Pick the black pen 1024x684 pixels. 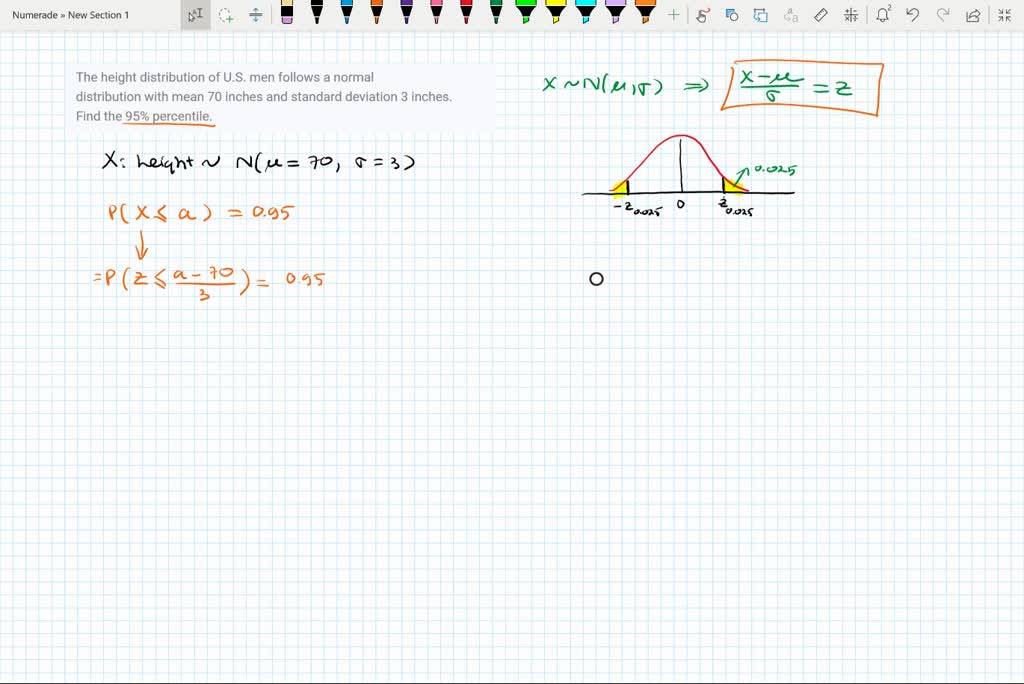(x=317, y=13)
